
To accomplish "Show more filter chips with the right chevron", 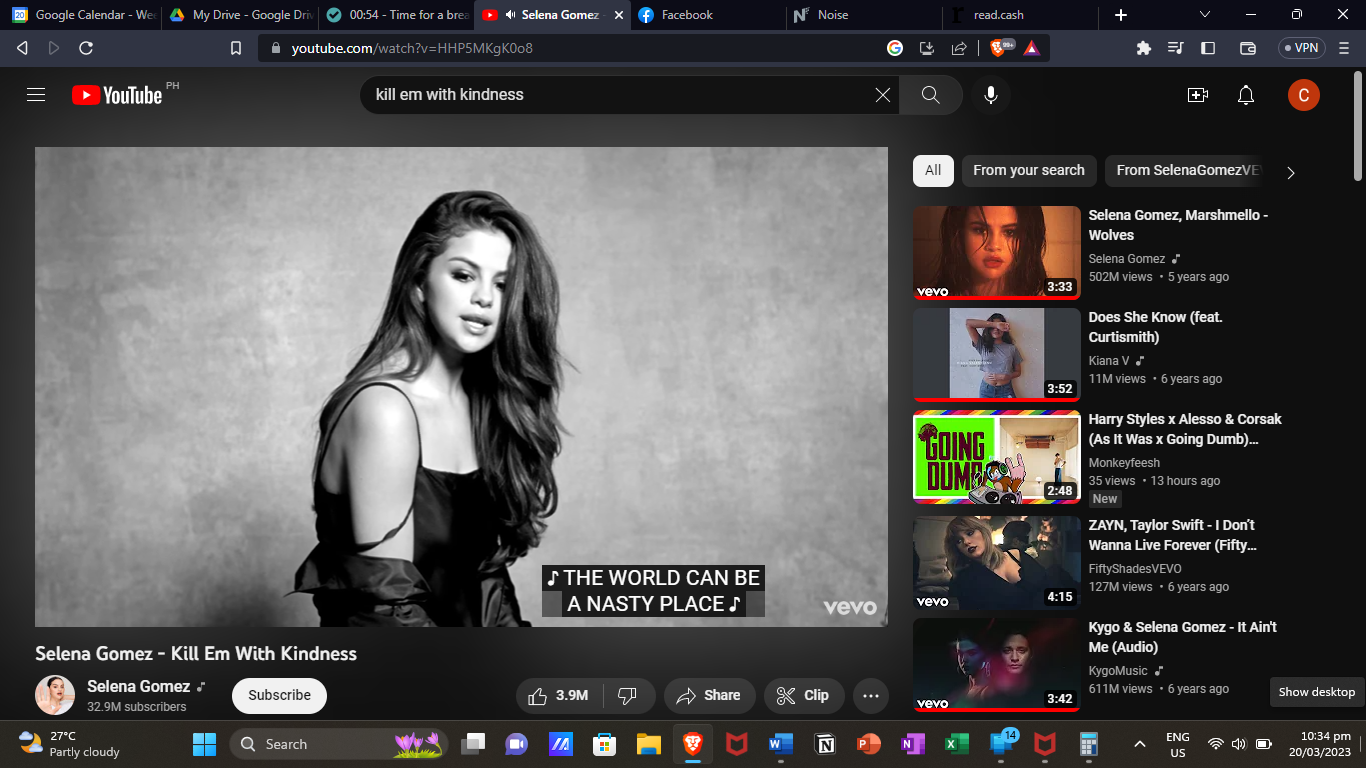I will click(x=1291, y=172).
